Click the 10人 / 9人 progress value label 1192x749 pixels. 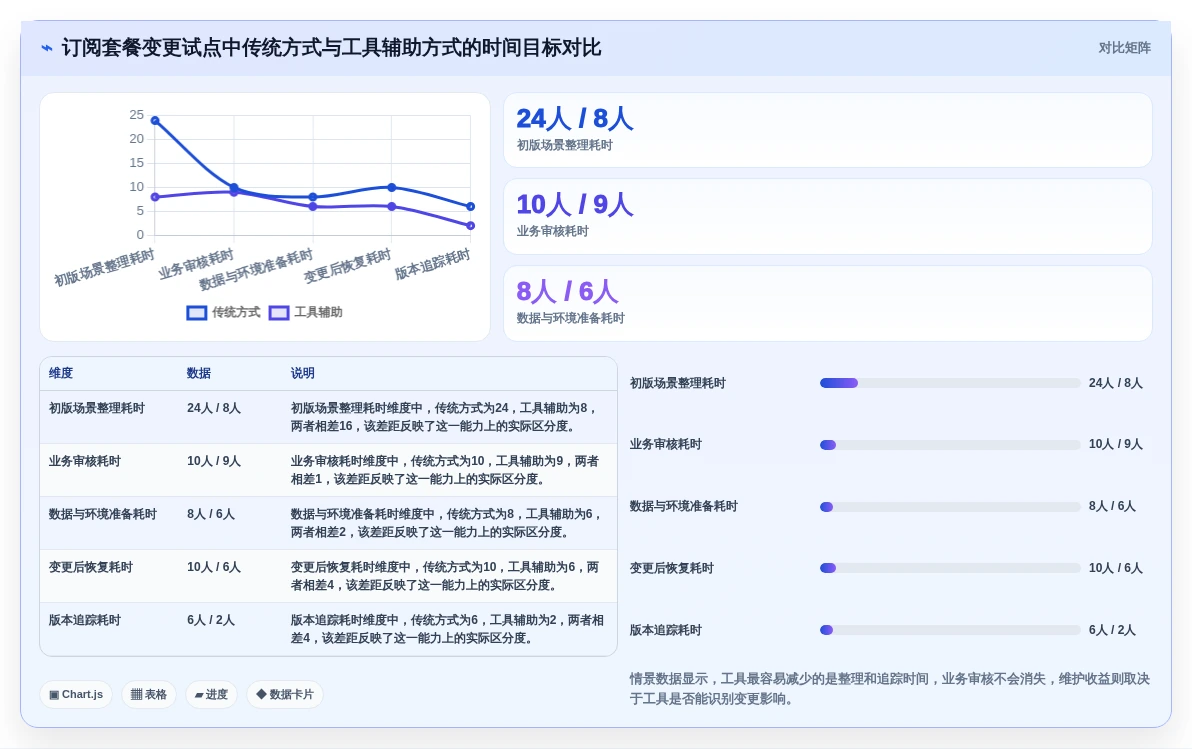point(1115,445)
